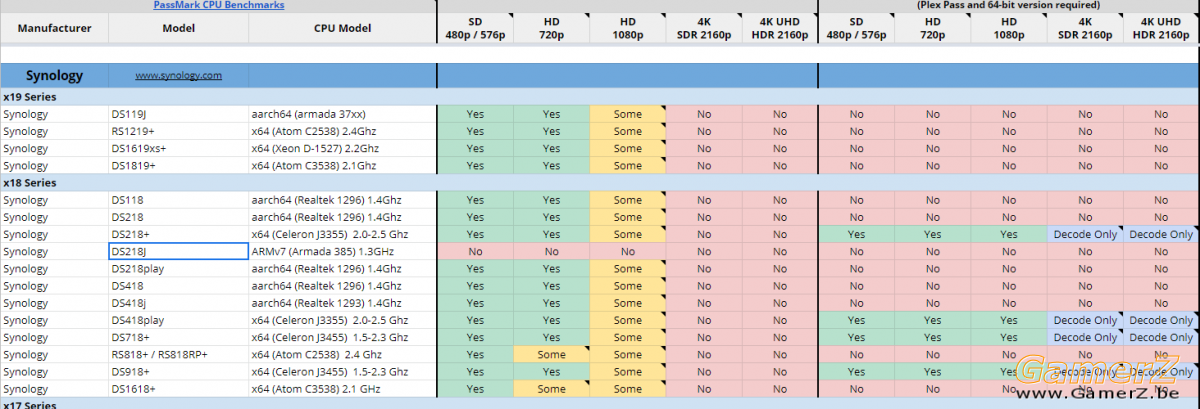
Task: Select the RS818+ / RS818RP+ model cell
Action: point(178,354)
